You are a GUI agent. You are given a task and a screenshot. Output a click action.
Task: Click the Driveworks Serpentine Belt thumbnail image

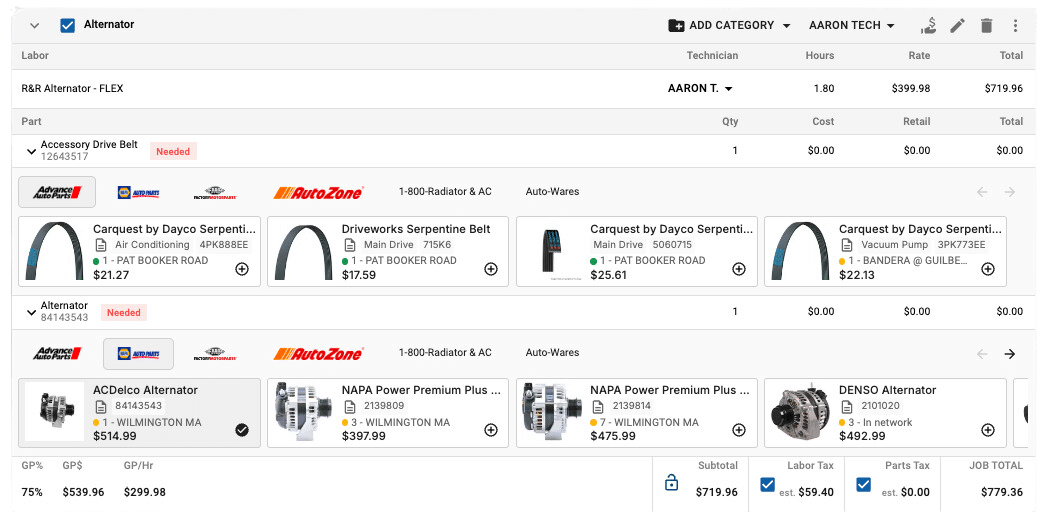(304, 251)
